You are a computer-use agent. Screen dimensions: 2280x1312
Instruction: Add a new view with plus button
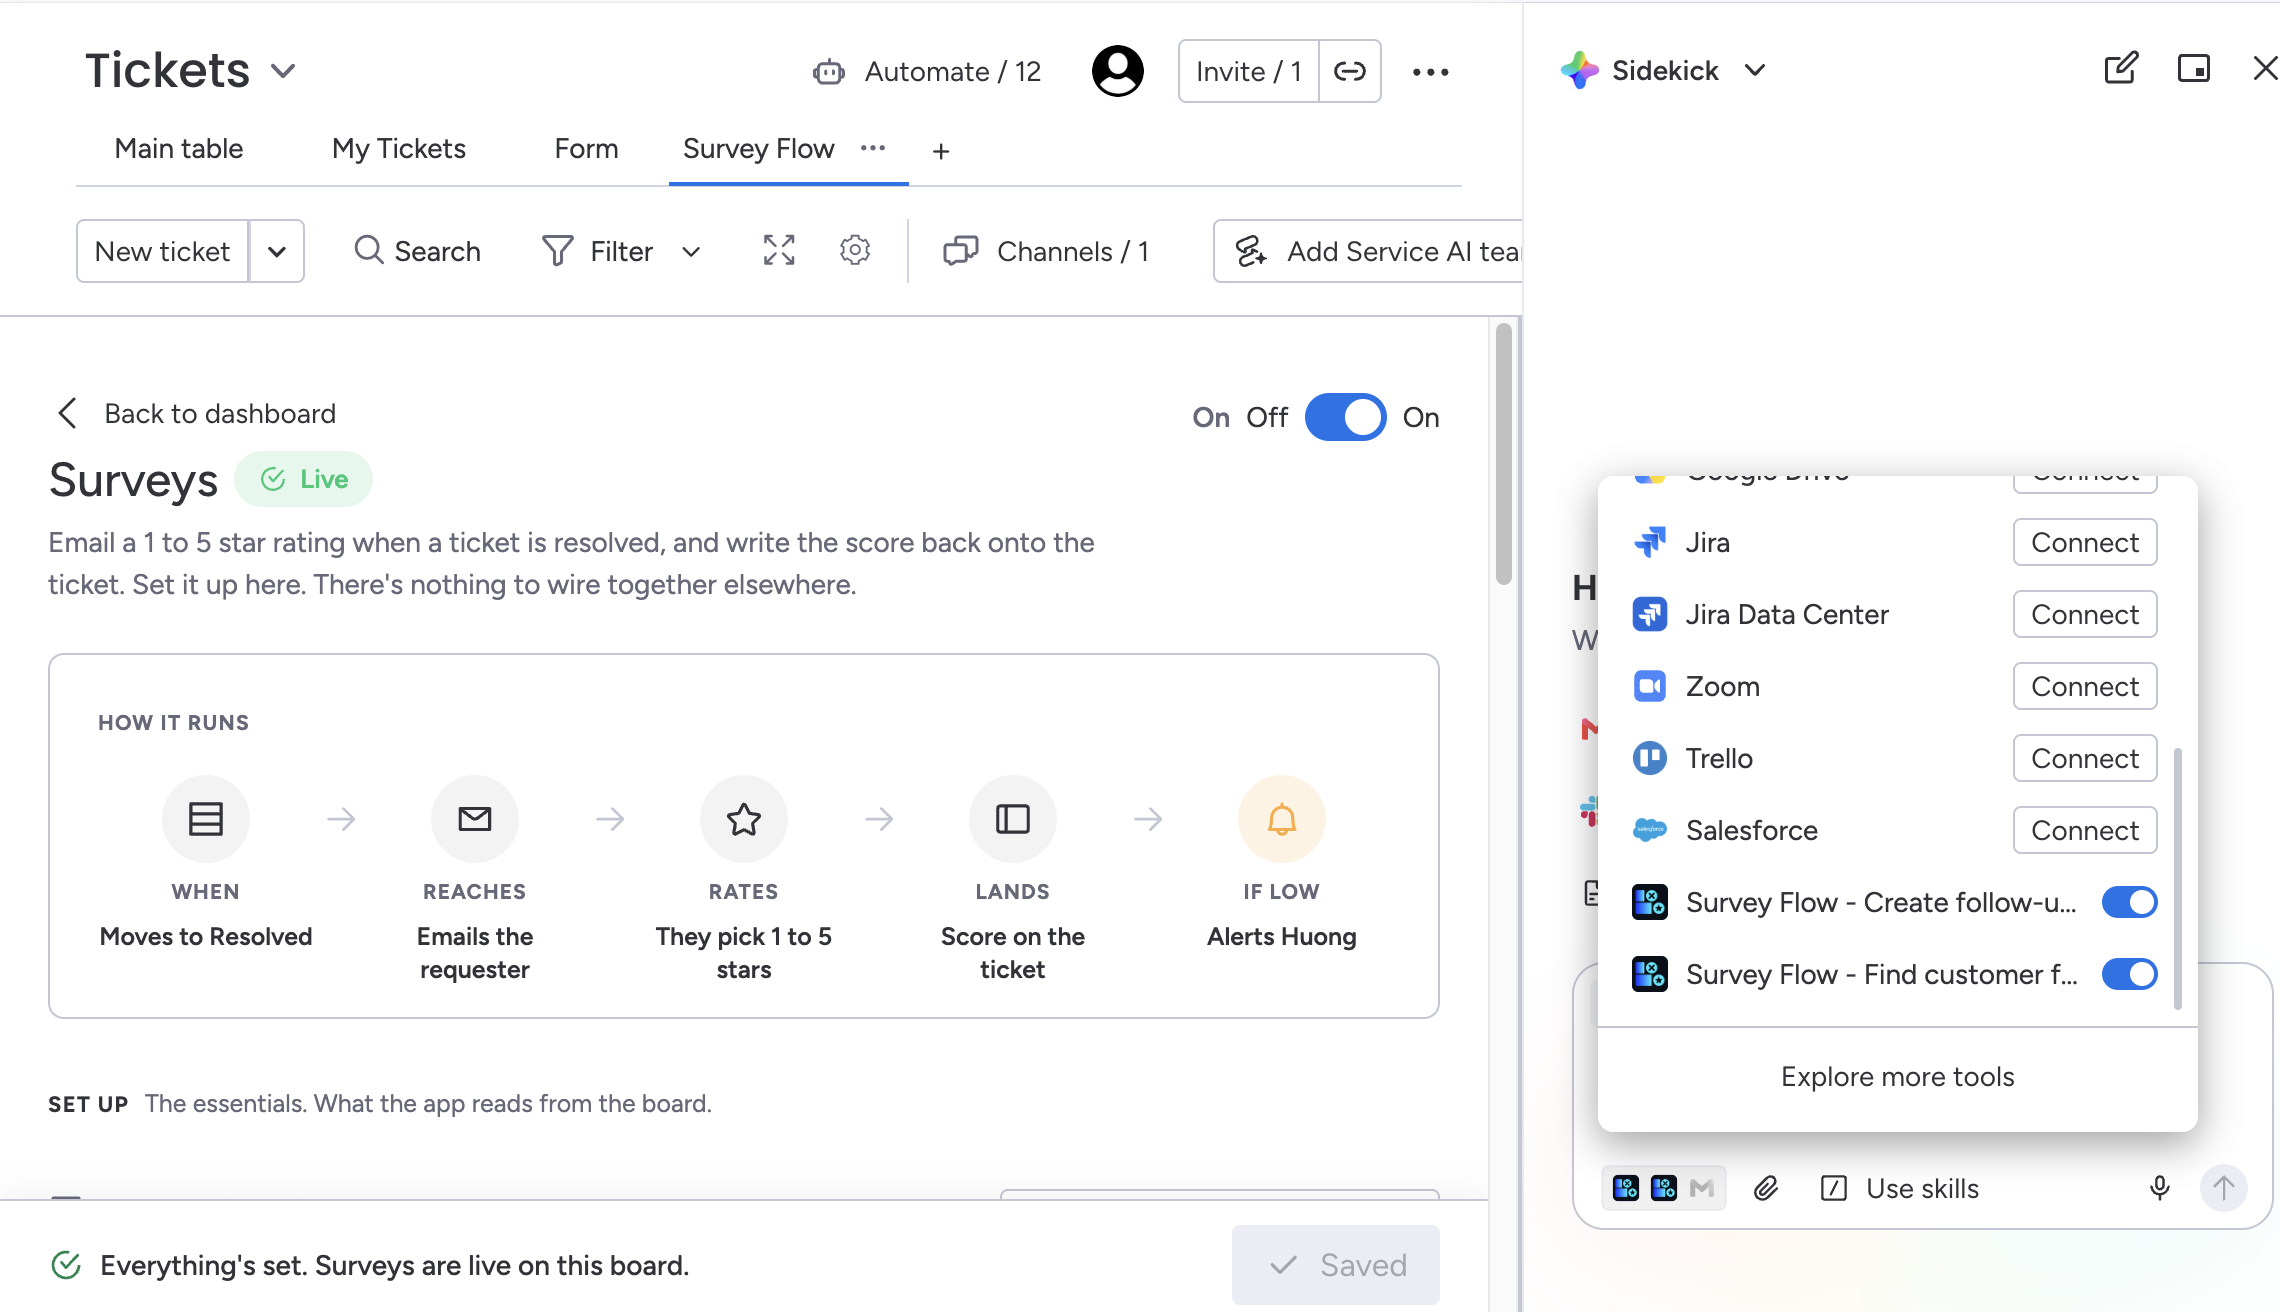[941, 151]
